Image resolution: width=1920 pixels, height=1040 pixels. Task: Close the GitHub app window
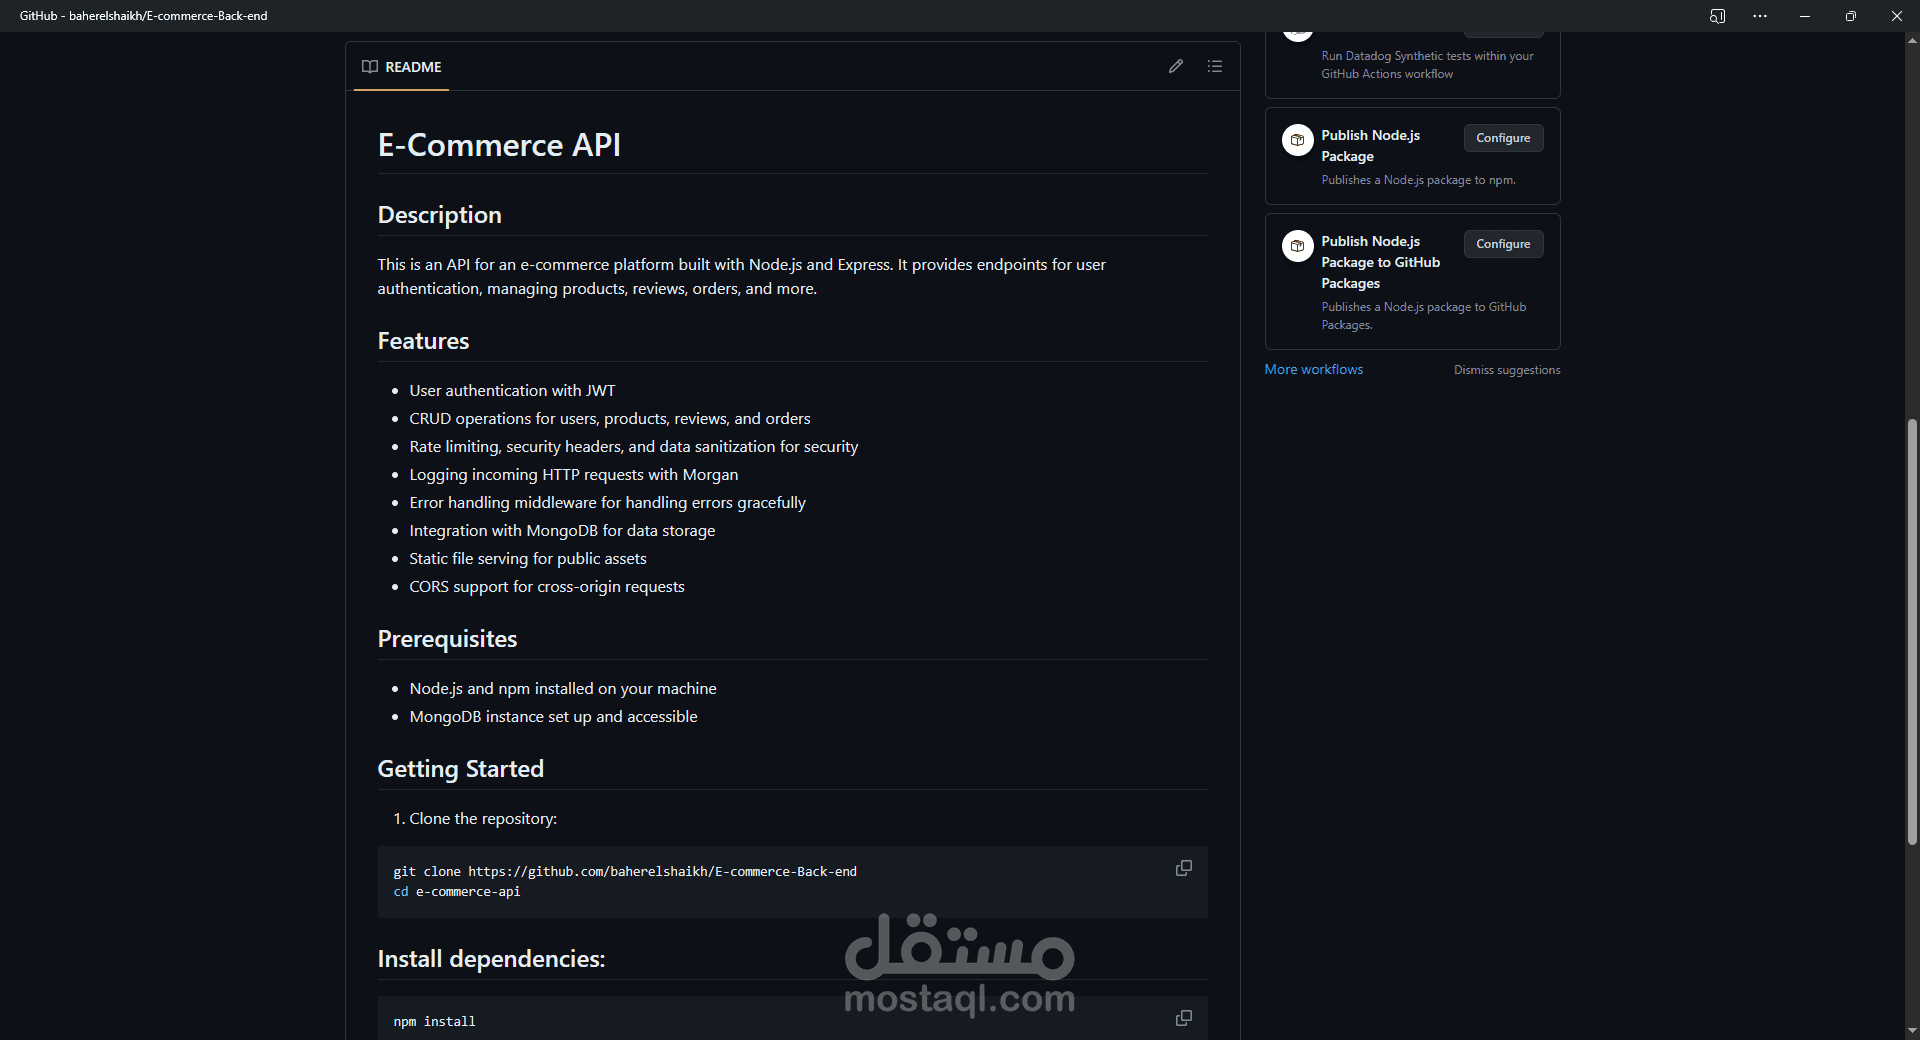point(1897,16)
